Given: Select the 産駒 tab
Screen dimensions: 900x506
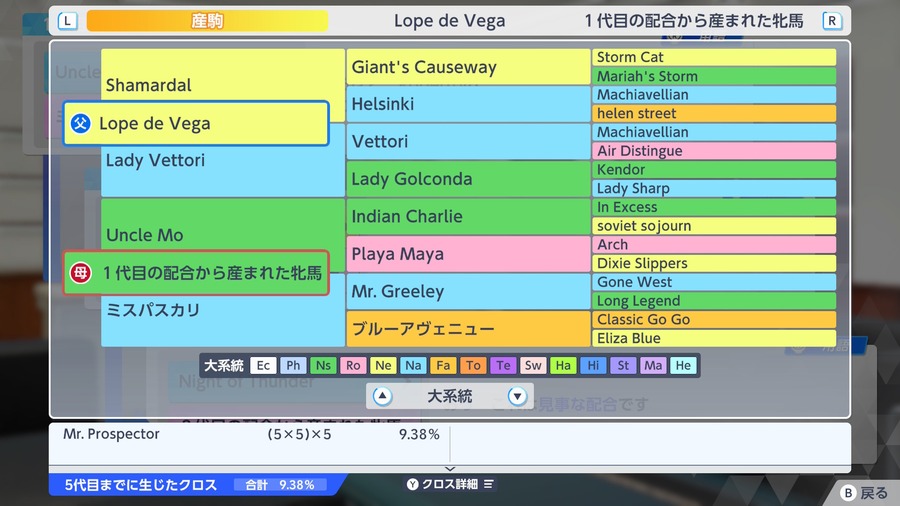Looking at the screenshot, I should coord(207,21).
